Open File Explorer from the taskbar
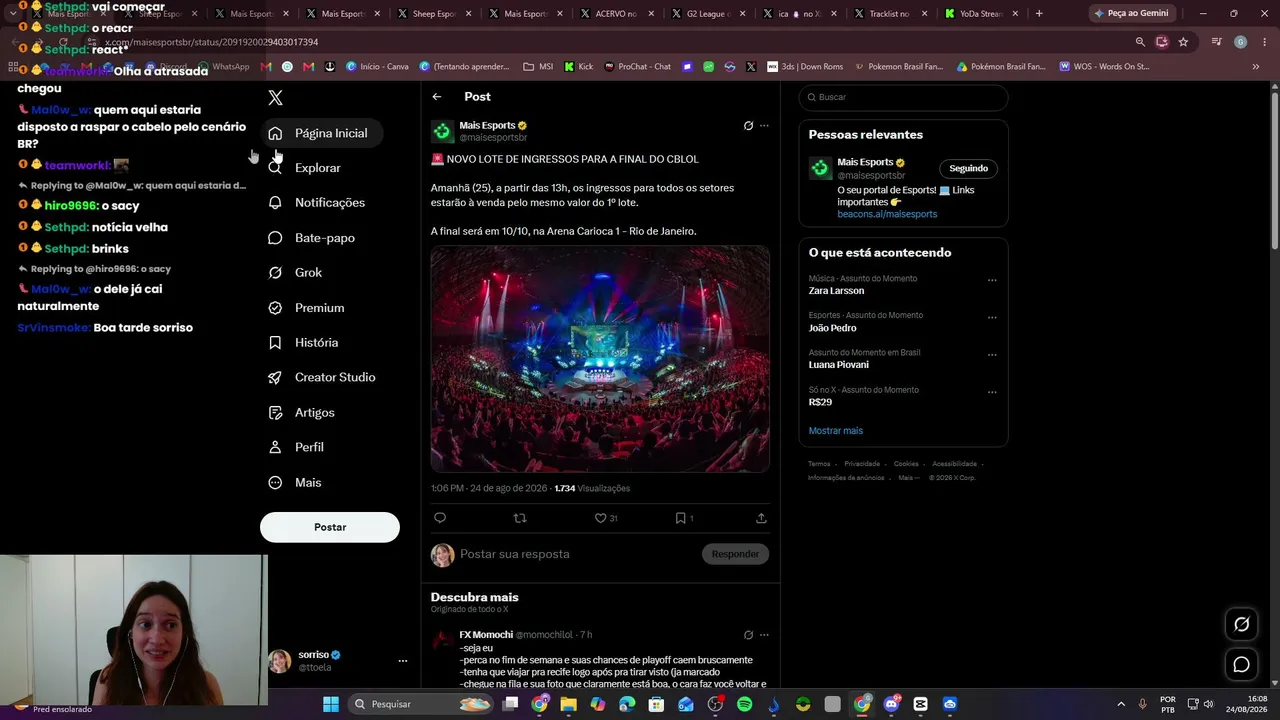Image resolution: width=1280 pixels, height=720 pixels. coord(568,704)
